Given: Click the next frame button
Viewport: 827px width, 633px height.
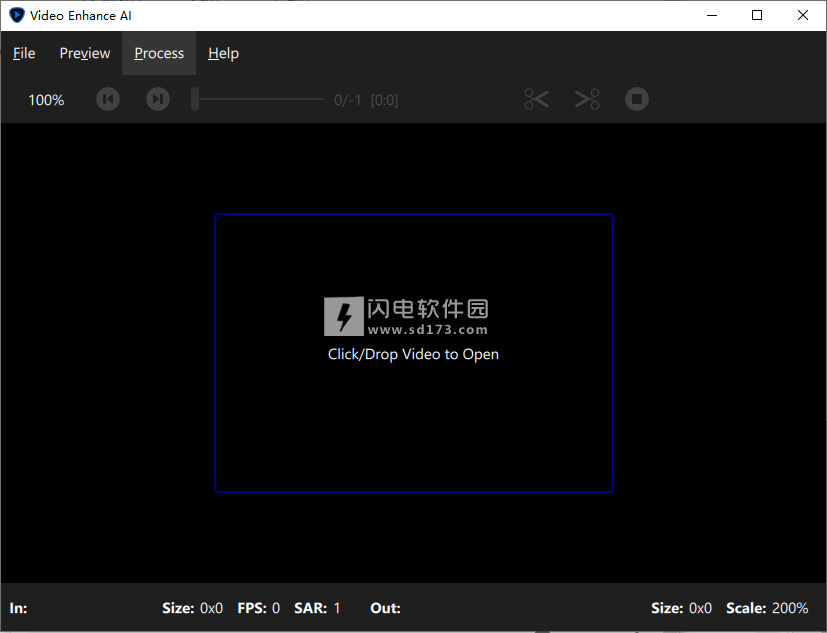Looking at the screenshot, I should [158, 99].
